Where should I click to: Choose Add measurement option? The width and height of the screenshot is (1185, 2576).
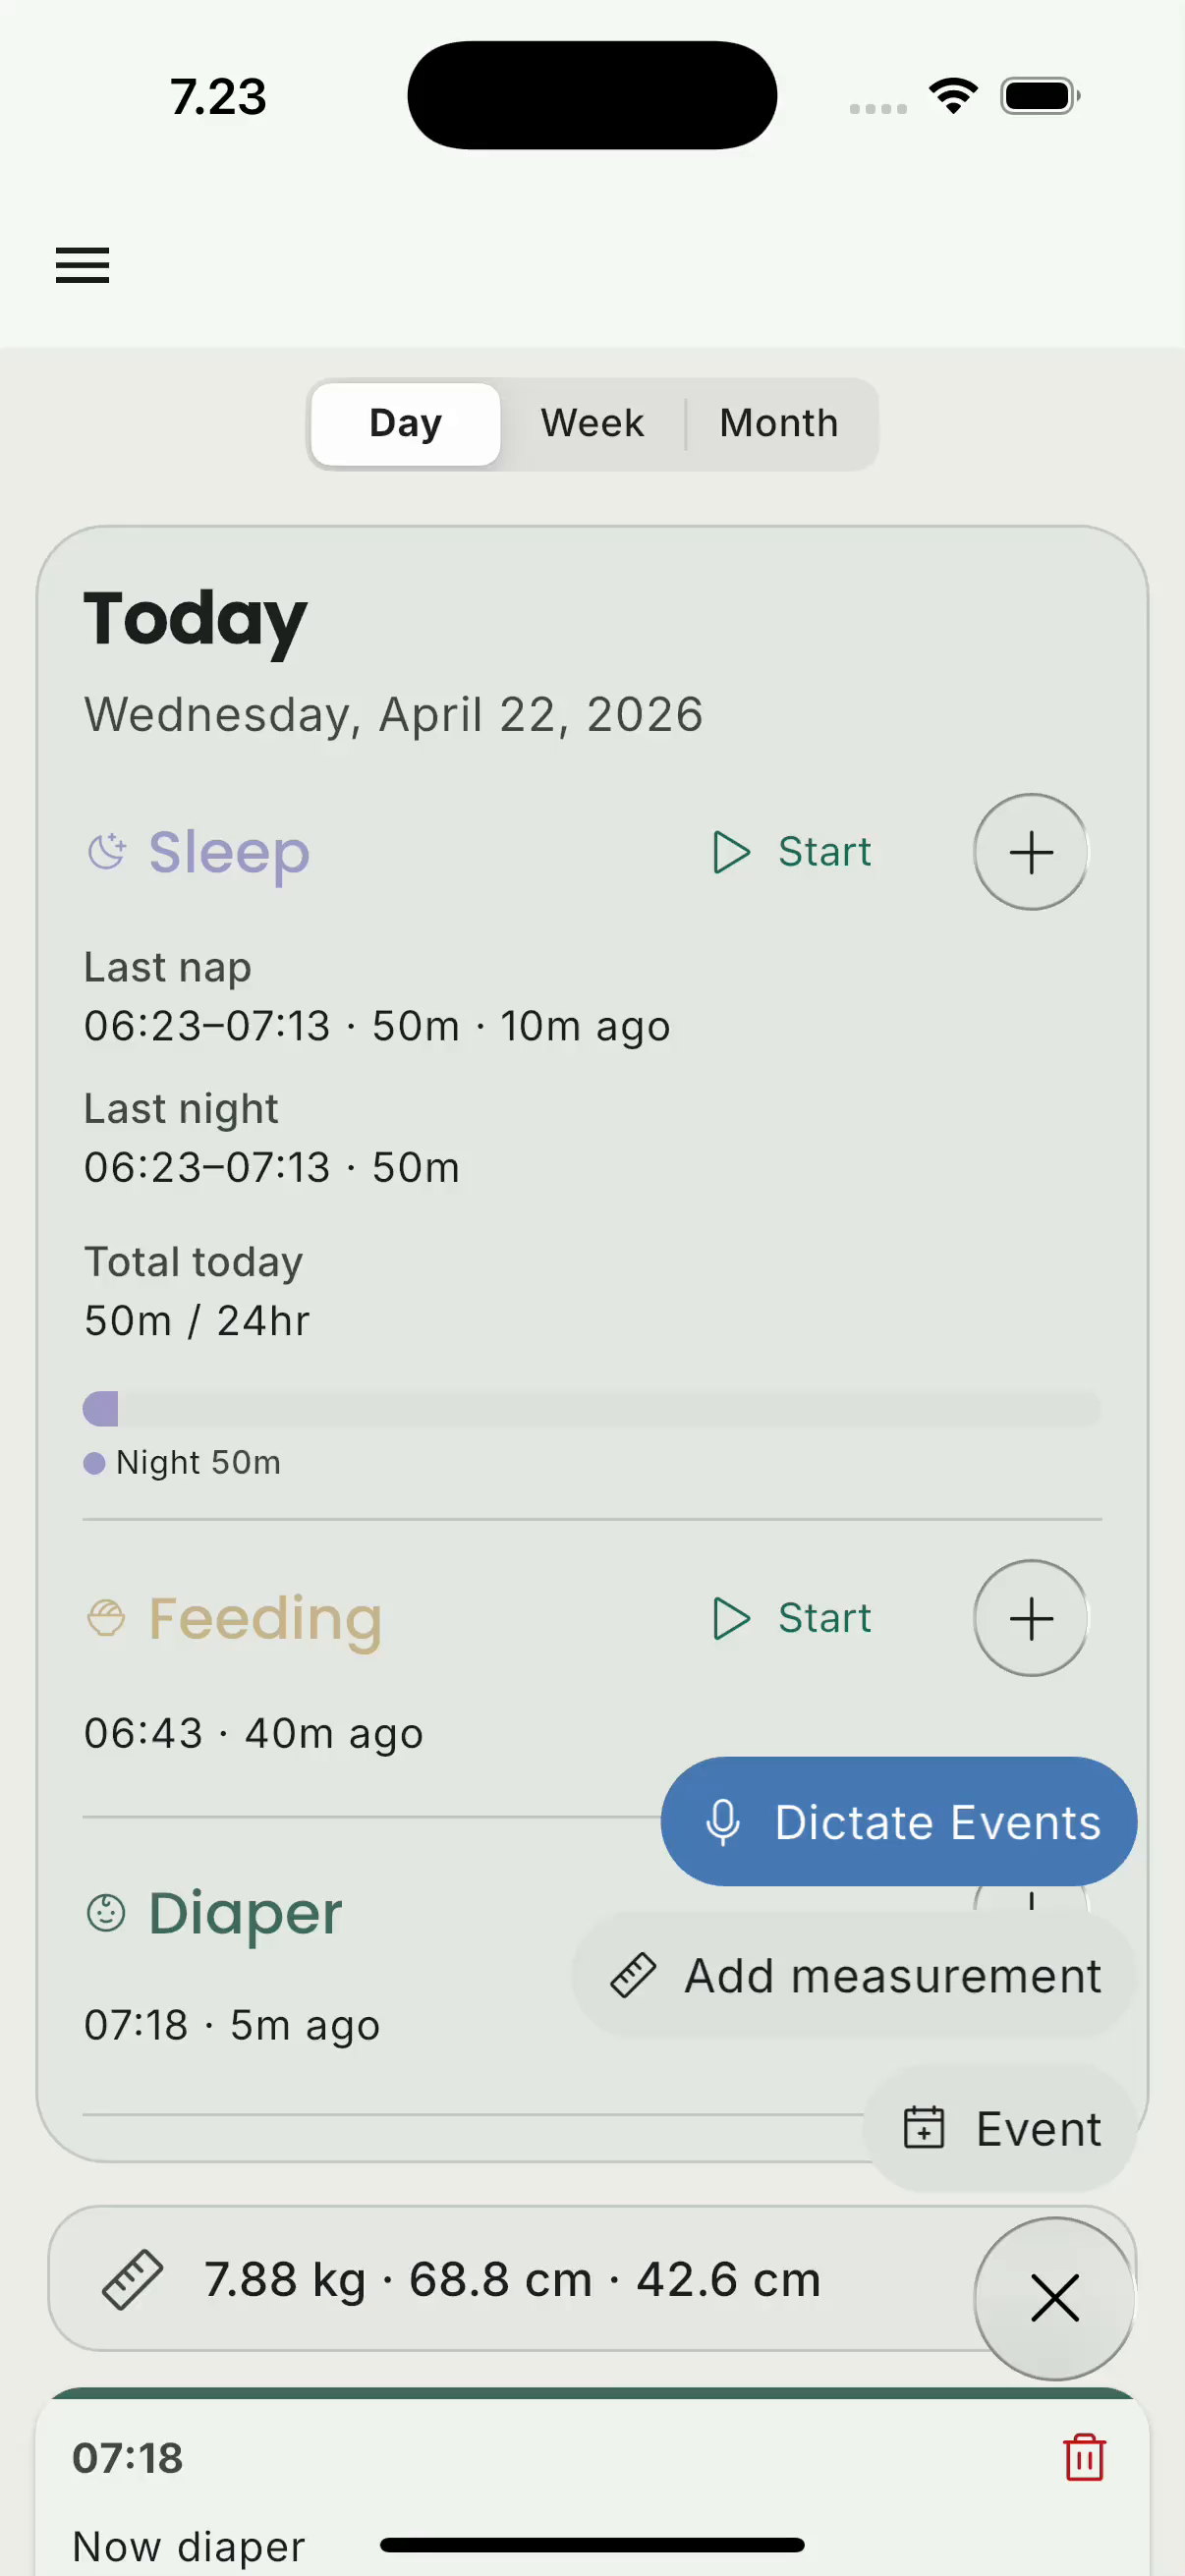click(855, 1976)
